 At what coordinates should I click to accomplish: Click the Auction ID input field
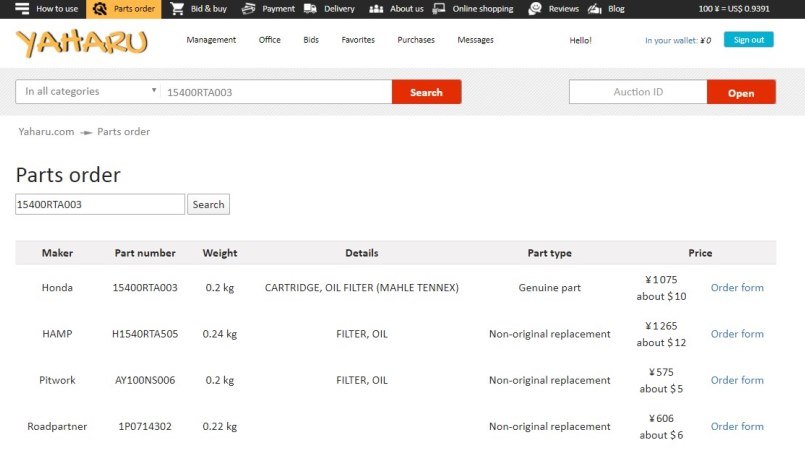click(x=638, y=92)
